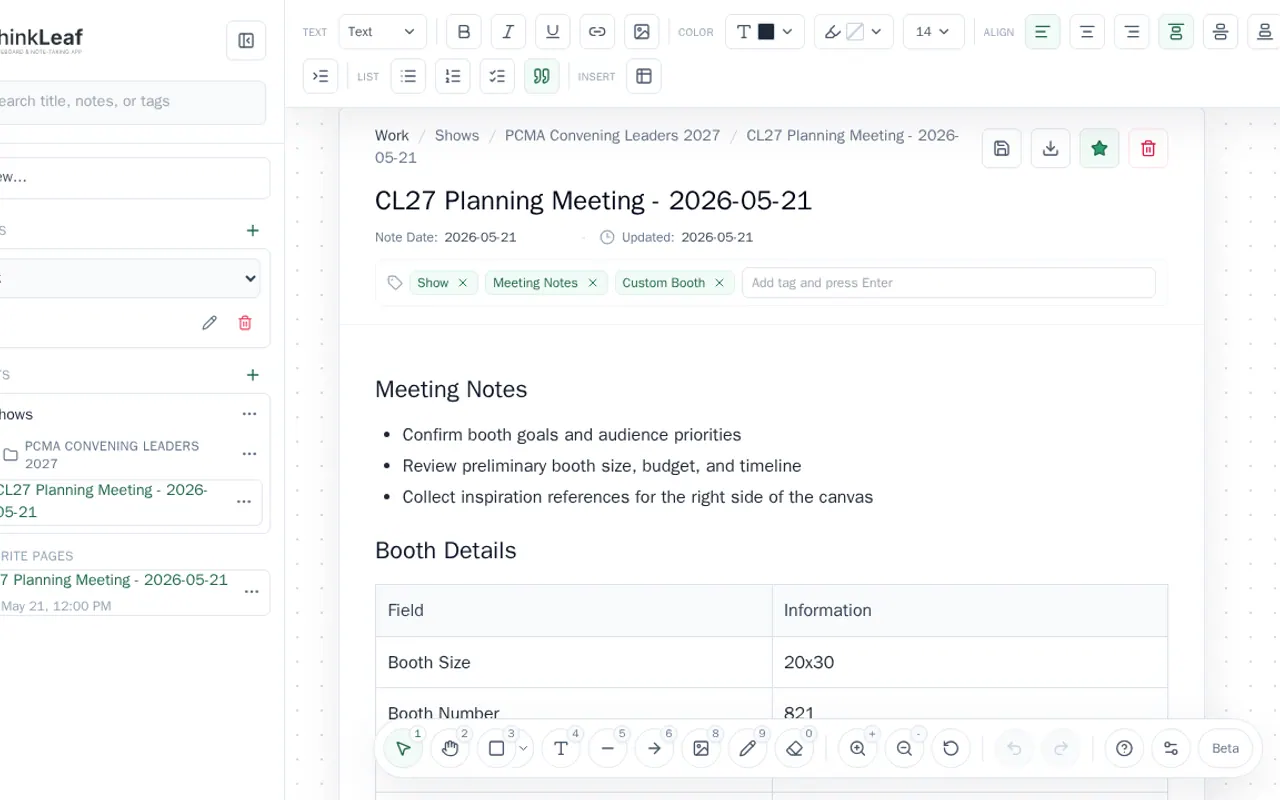Apply numbered list formatting
Screen dimensions: 1280x800
453,76
